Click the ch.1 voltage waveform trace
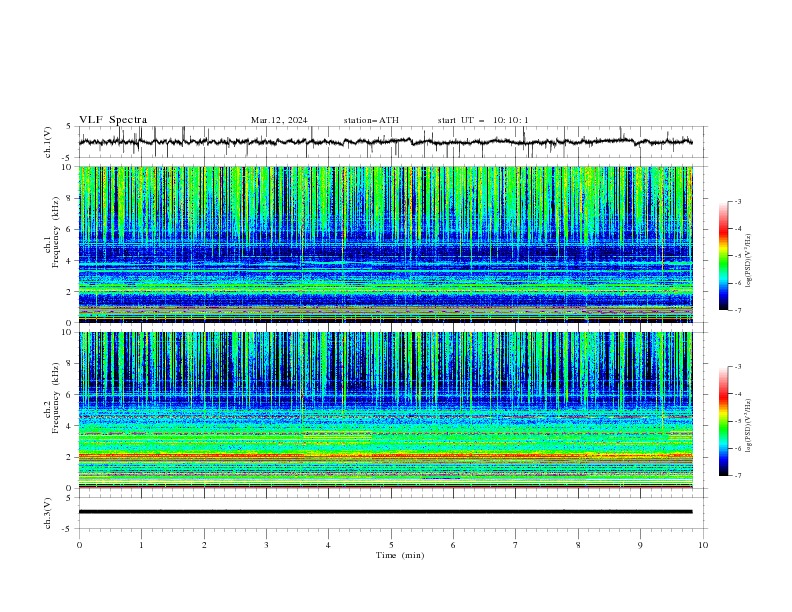 point(385,142)
